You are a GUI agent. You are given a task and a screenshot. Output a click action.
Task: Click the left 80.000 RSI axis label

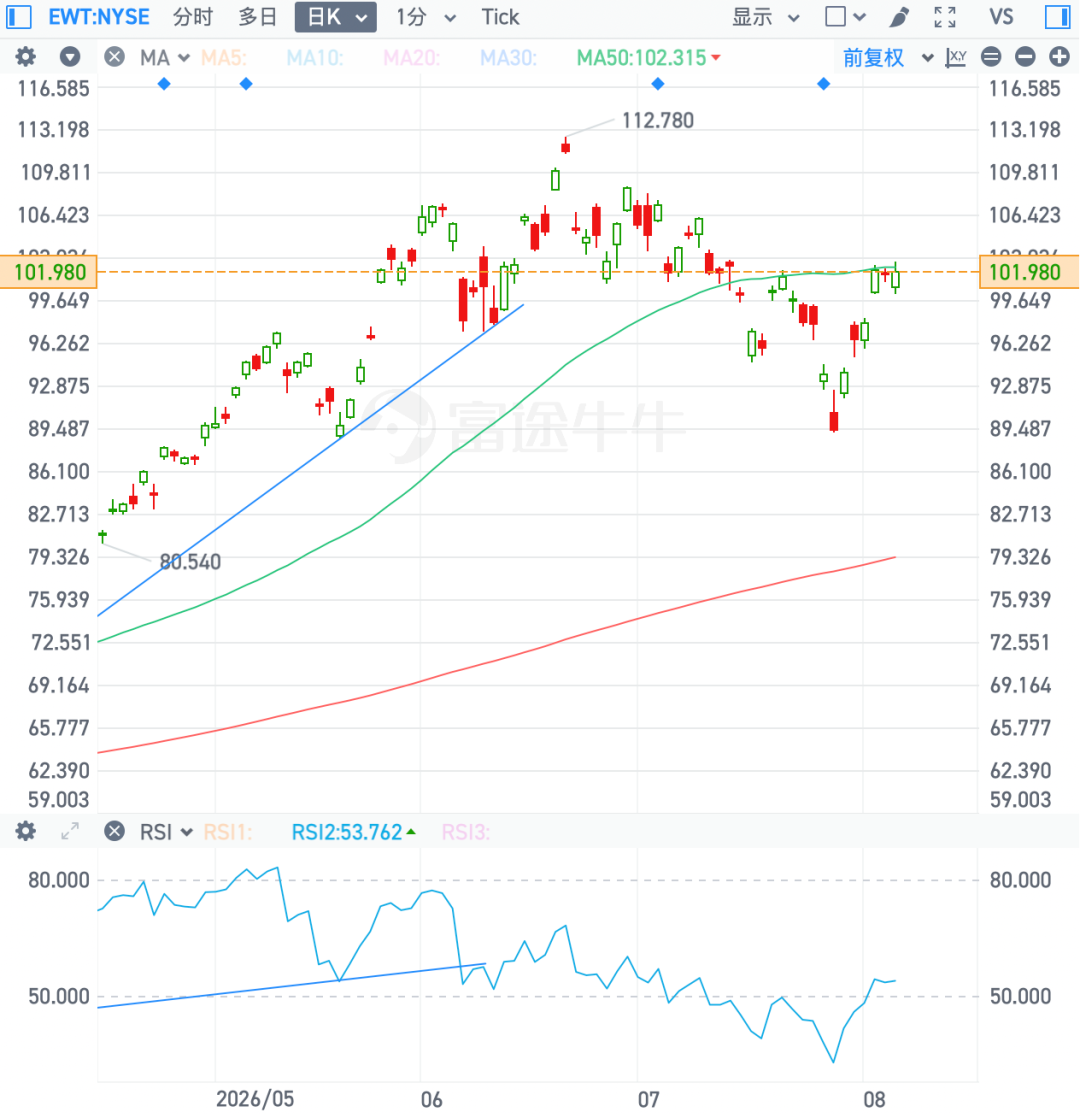click(58, 879)
